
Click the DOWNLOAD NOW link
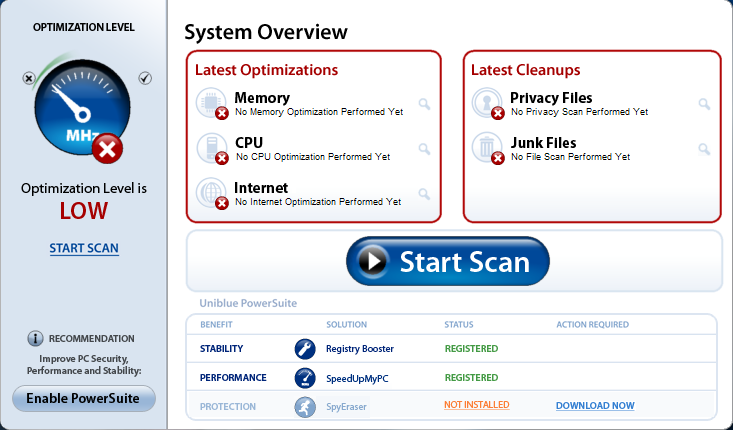(595, 406)
